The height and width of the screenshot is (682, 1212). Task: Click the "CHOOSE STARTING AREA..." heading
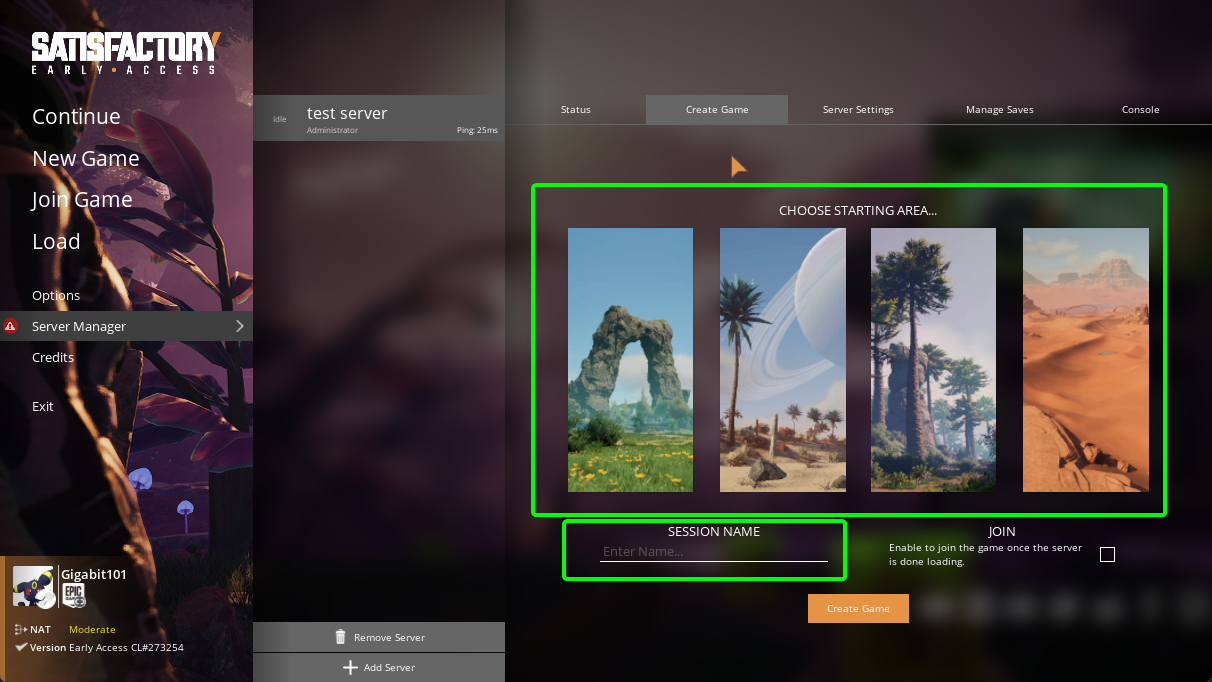[858, 211]
